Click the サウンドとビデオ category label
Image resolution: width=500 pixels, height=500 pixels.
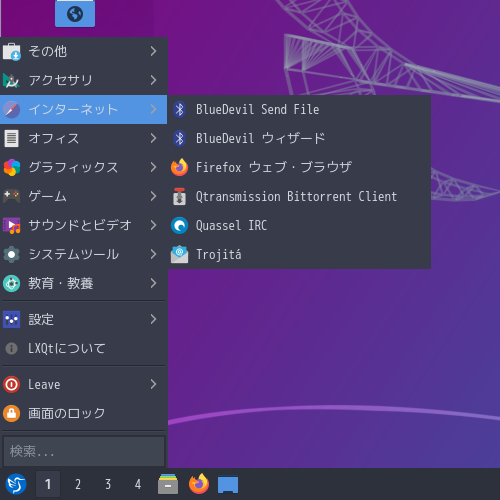[80, 225]
